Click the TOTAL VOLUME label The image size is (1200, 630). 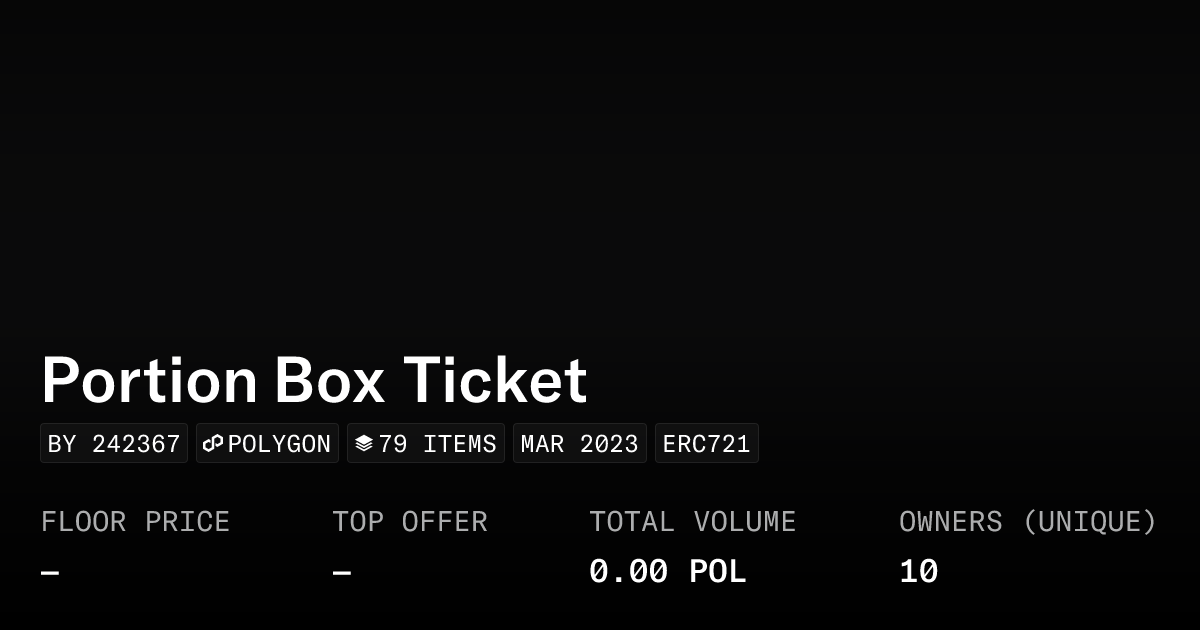[692, 522]
